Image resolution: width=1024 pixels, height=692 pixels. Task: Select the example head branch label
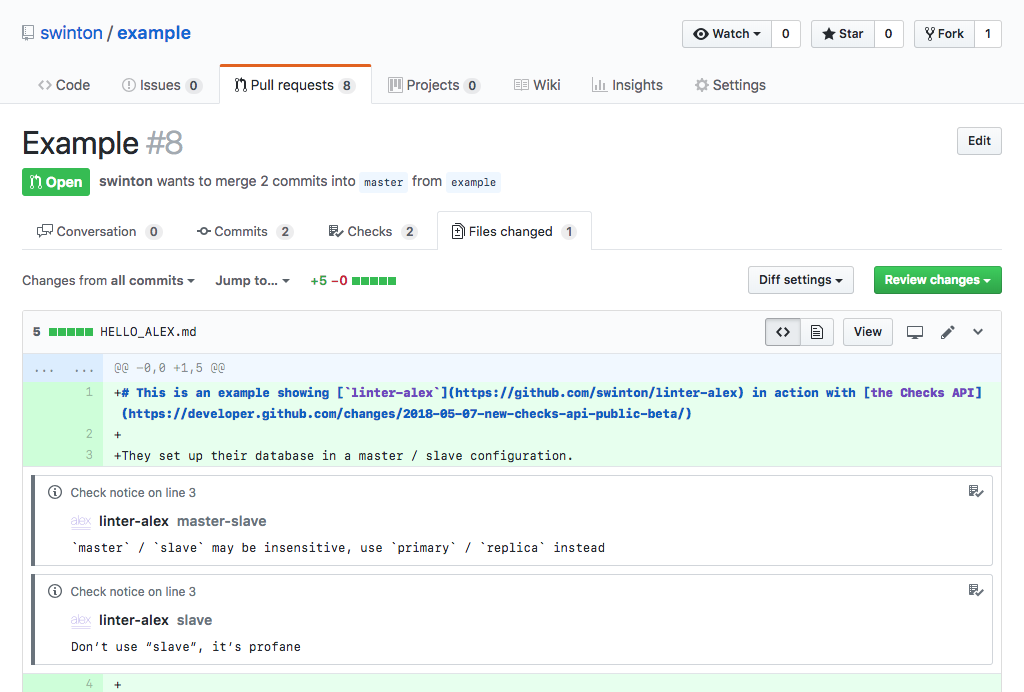tap(473, 182)
